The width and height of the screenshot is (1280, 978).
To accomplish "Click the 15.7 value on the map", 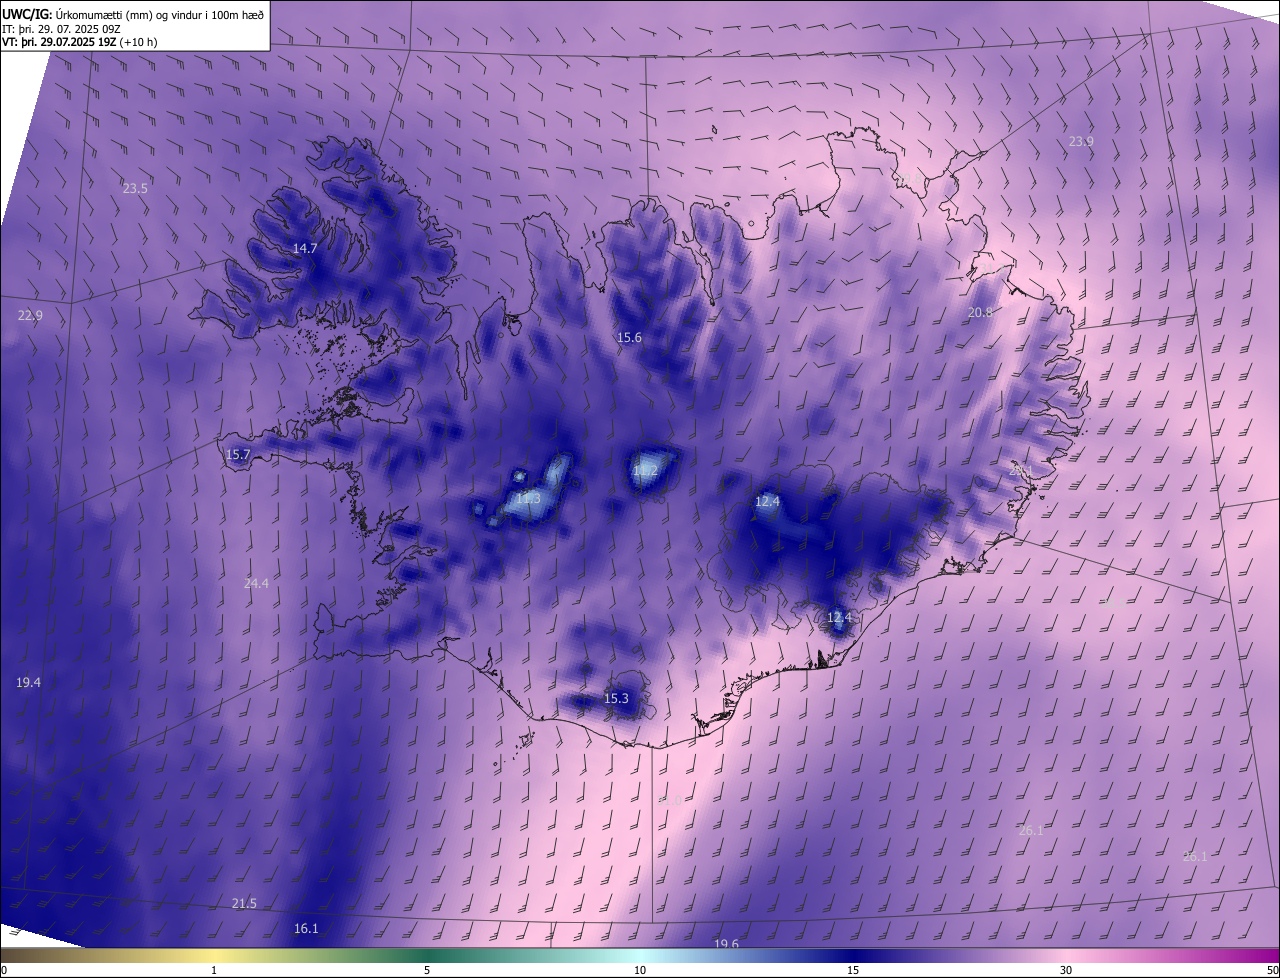I will tap(238, 454).
